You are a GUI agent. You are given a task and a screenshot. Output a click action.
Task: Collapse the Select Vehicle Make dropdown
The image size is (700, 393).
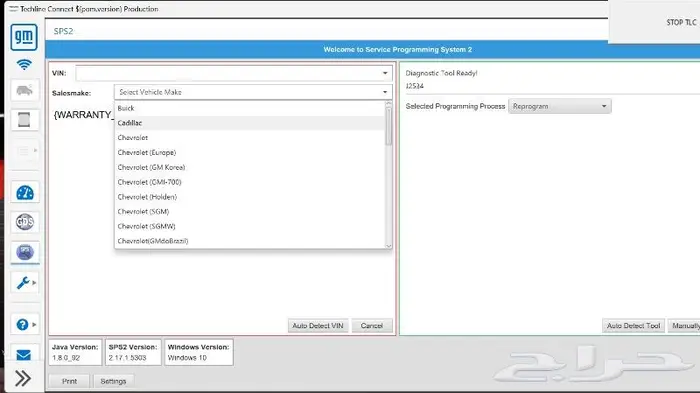(x=385, y=92)
